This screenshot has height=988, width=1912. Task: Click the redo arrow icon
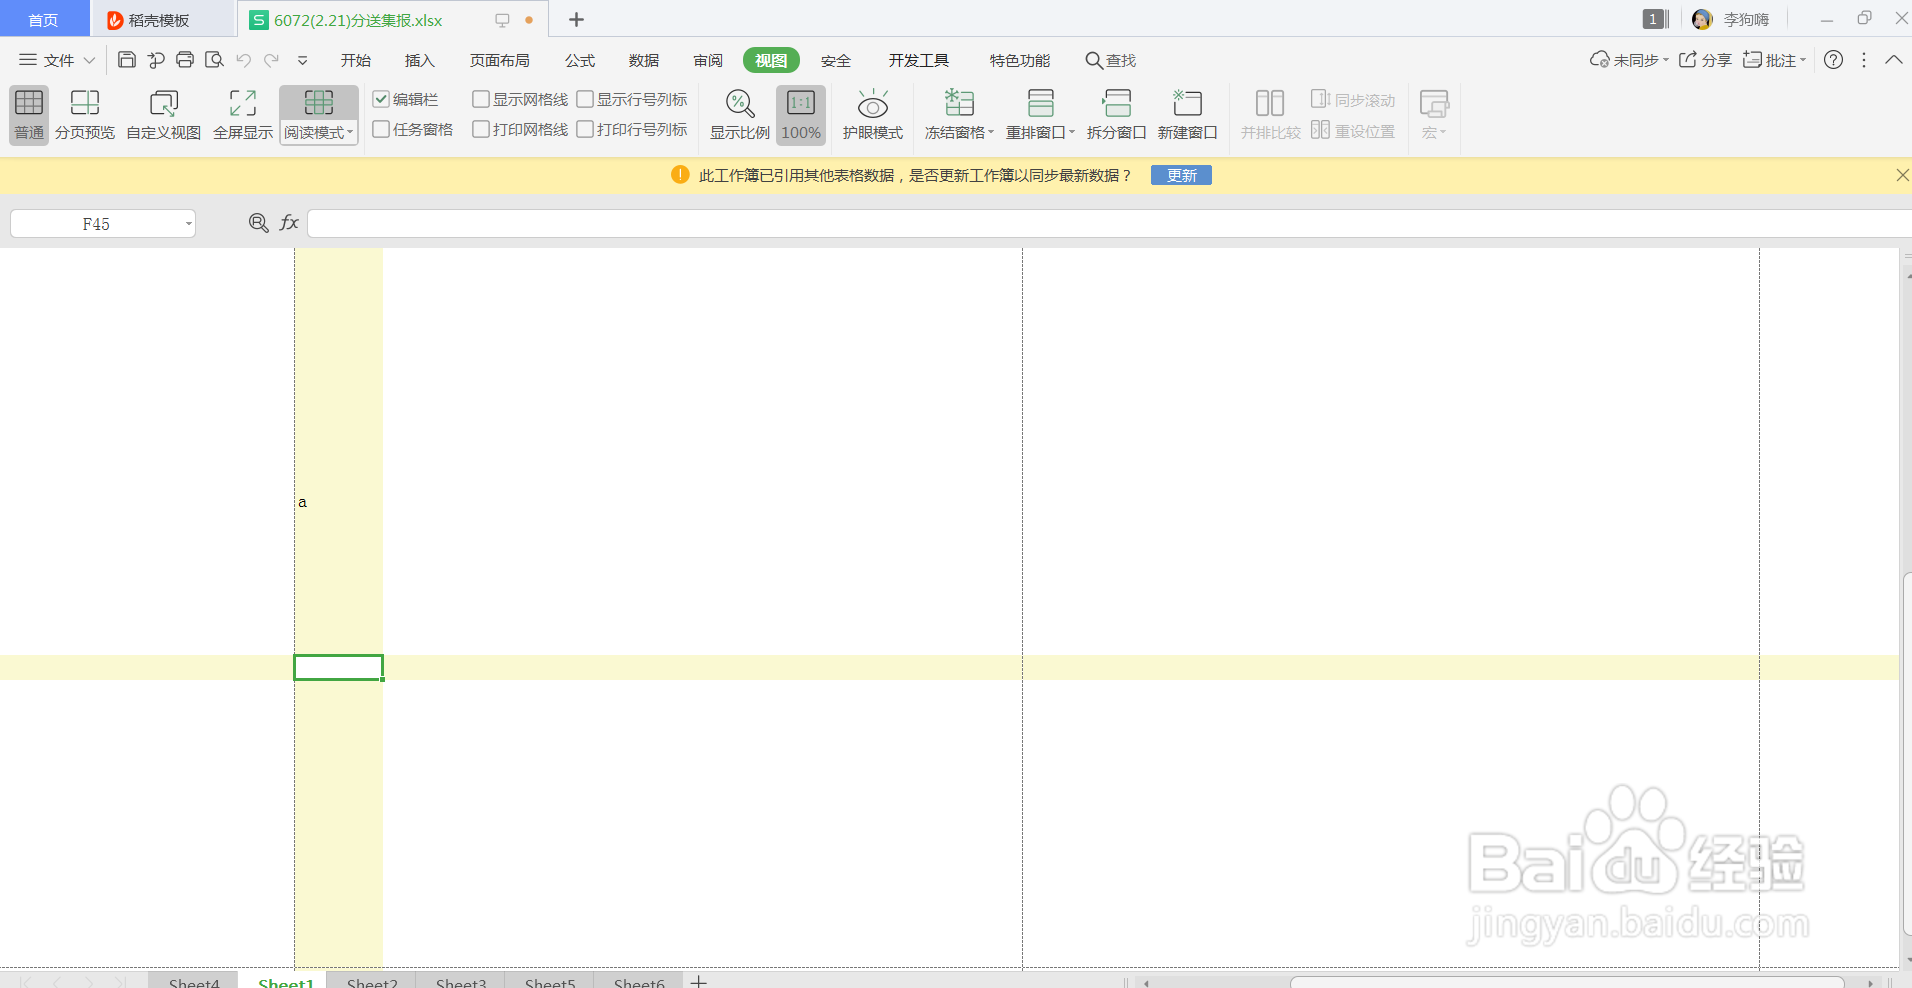(x=271, y=60)
